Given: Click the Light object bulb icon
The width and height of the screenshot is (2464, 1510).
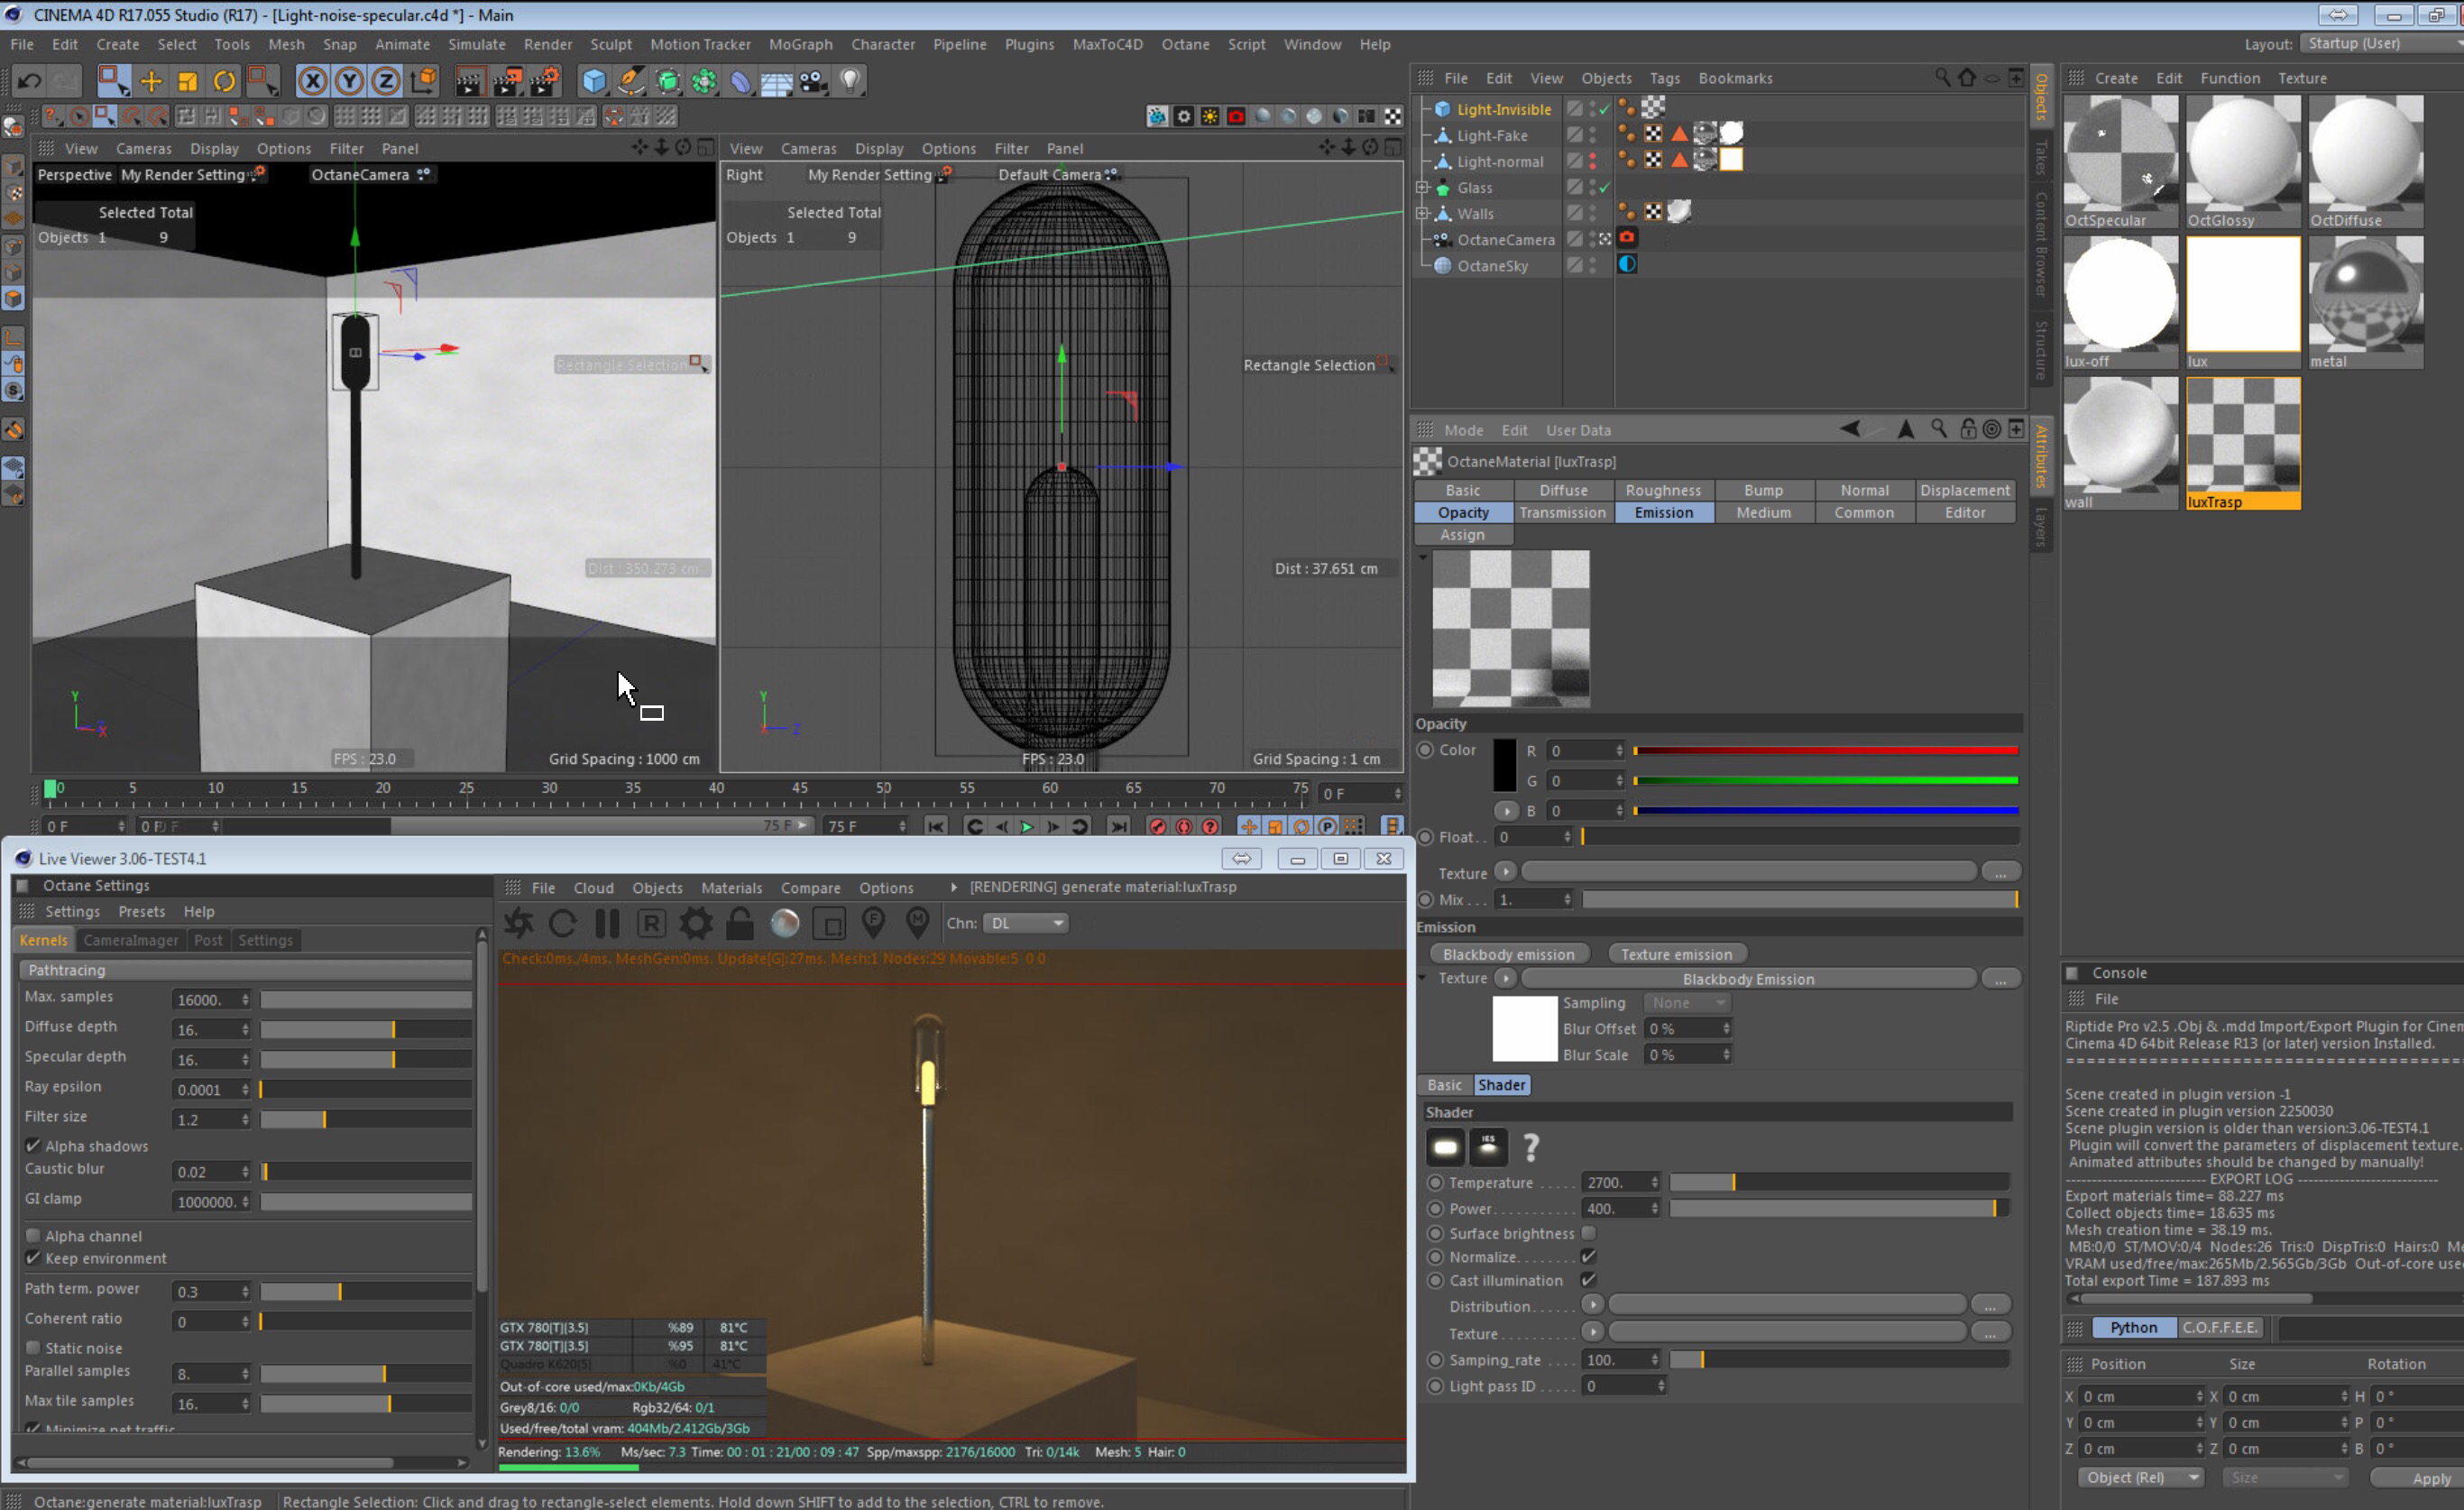Looking at the screenshot, I should [850, 81].
